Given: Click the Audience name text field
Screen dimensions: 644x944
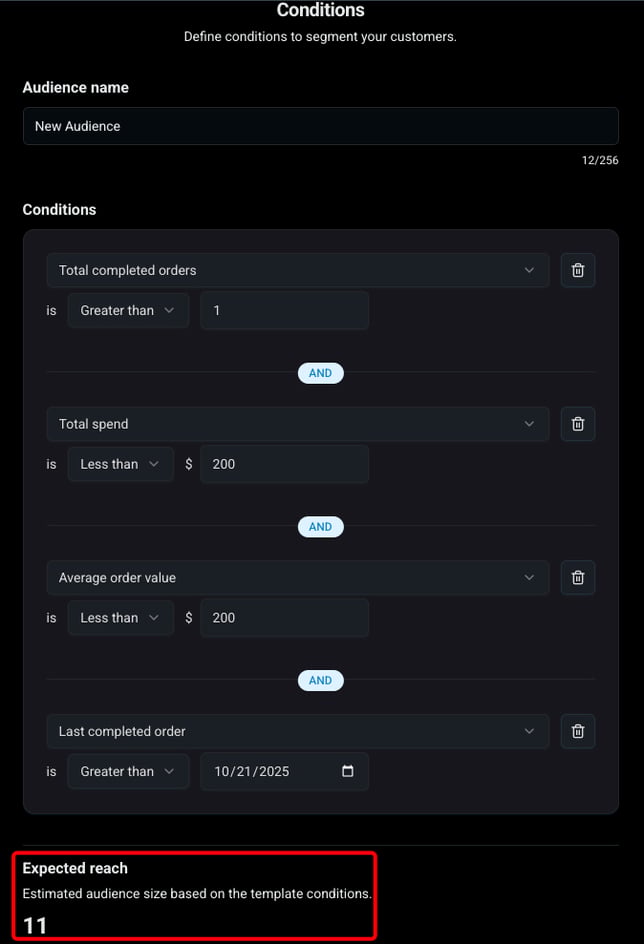Looking at the screenshot, I should 321,126.
